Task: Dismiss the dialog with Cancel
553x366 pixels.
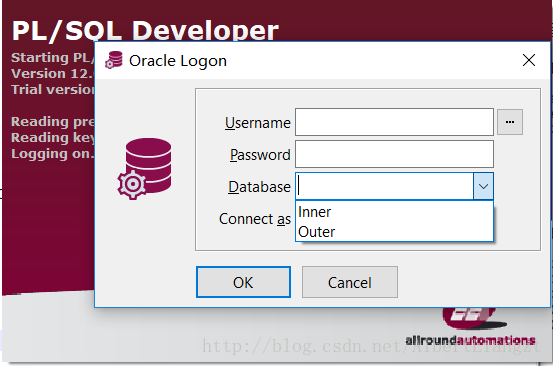Action: pos(350,282)
